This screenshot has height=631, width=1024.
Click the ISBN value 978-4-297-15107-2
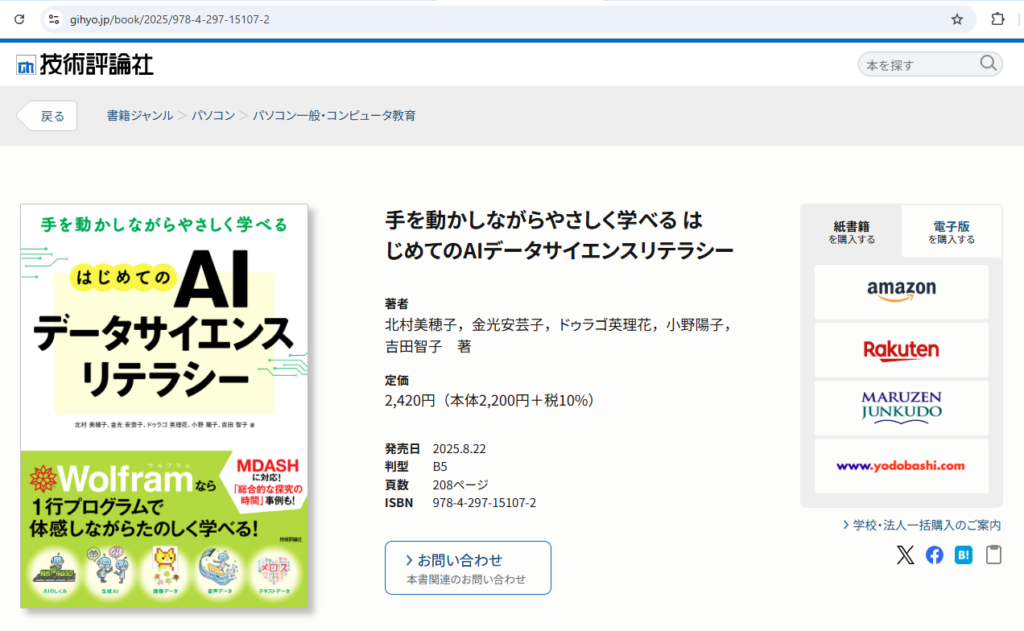484,503
